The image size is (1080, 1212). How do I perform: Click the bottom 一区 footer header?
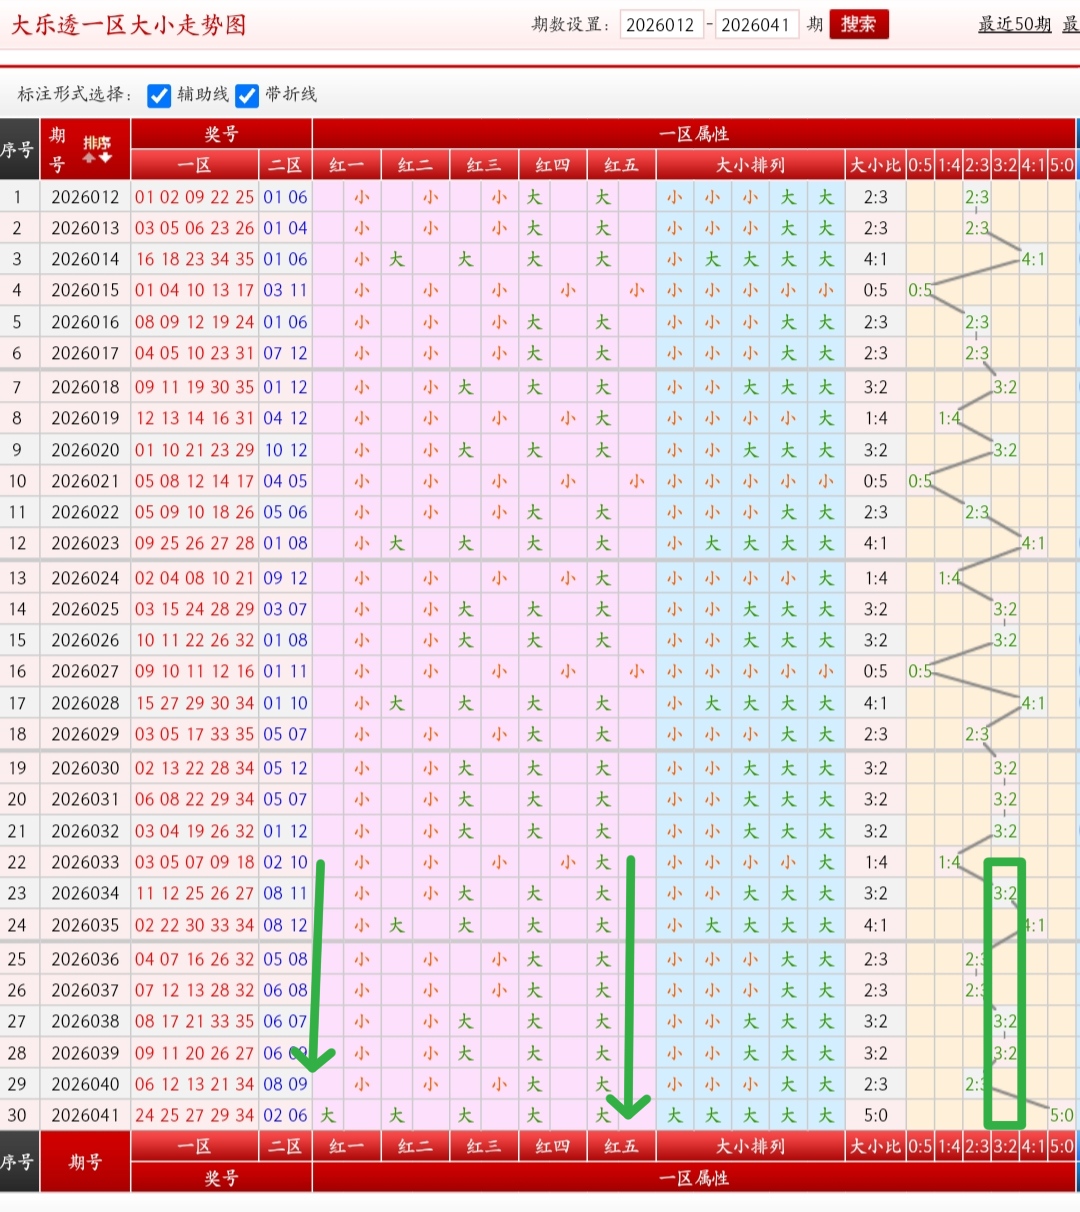click(194, 1146)
